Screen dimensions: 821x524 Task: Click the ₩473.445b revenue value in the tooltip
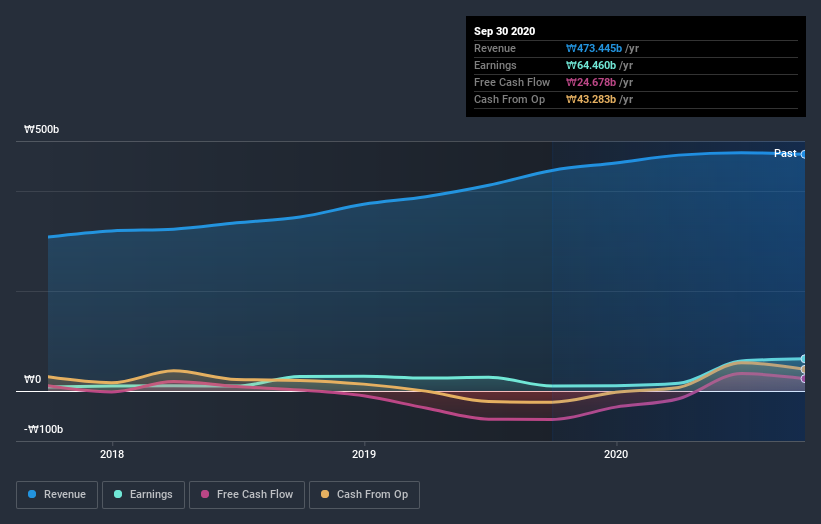click(594, 48)
